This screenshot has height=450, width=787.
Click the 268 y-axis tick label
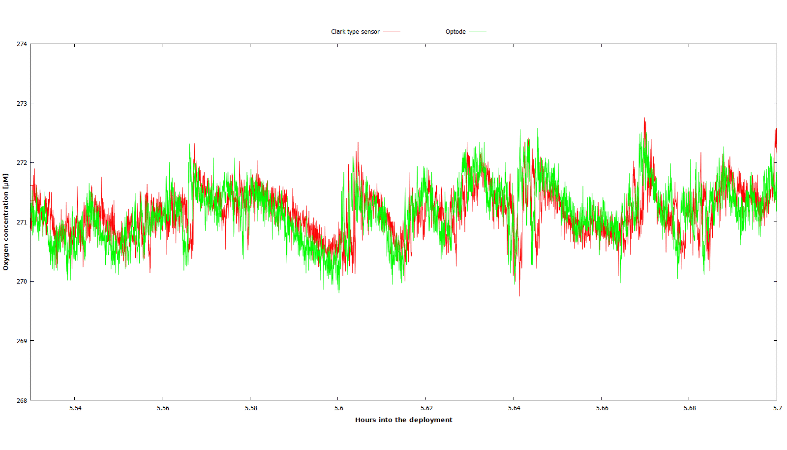pyautogui.click(x=21, y=400)
